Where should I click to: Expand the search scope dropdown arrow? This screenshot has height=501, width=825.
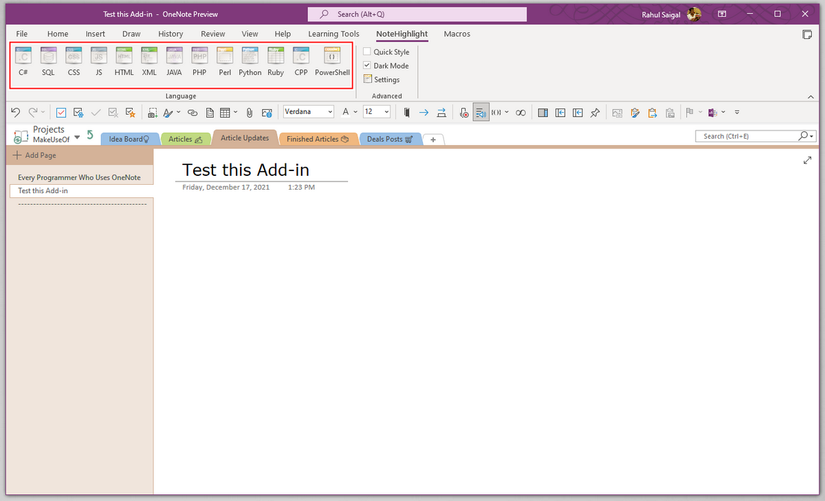coord(812,136)
